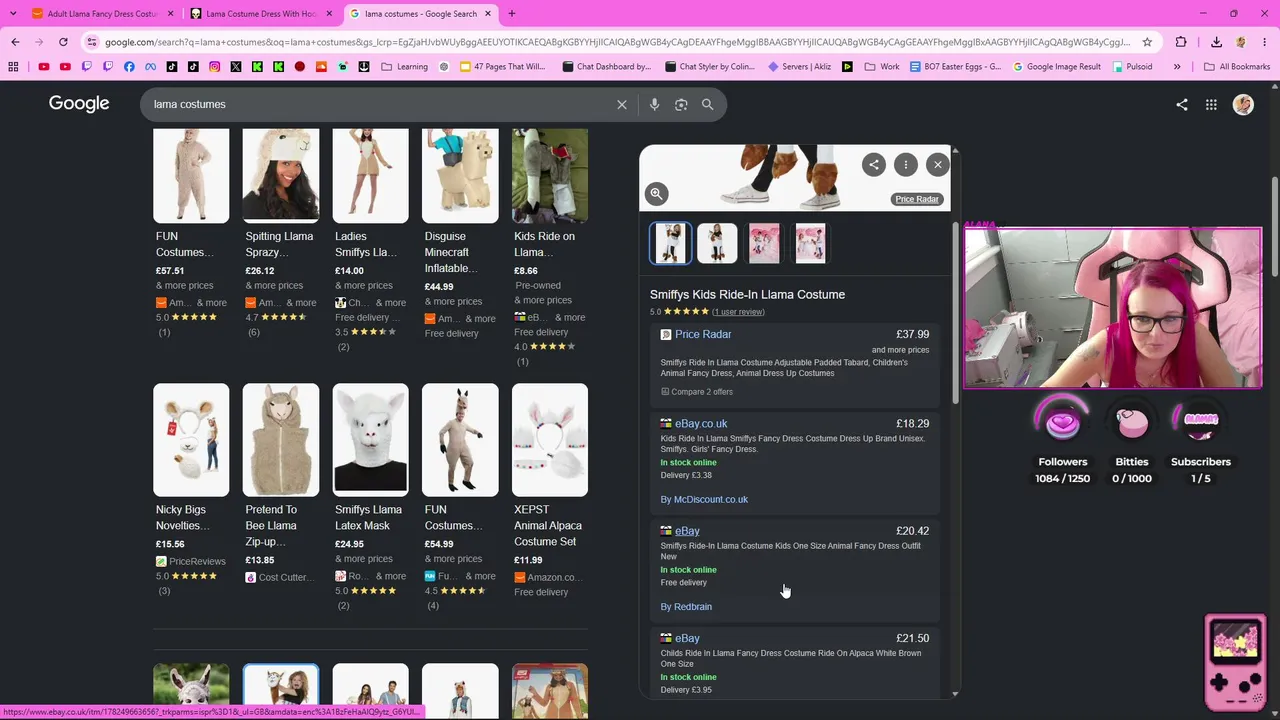Open the Servers | Akliz bookmark
The width and height of the screenshot is (1280, 720).
click(x=802, y=67)
